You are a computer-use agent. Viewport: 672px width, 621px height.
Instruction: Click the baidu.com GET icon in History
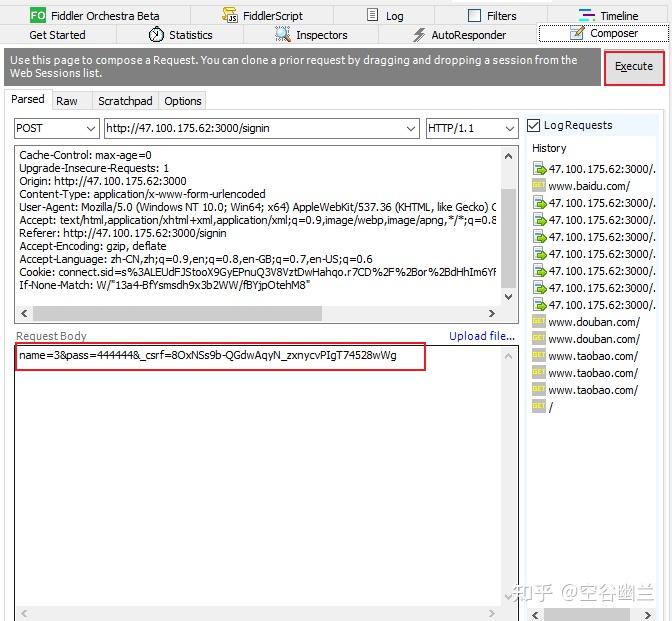coord(539,186)
